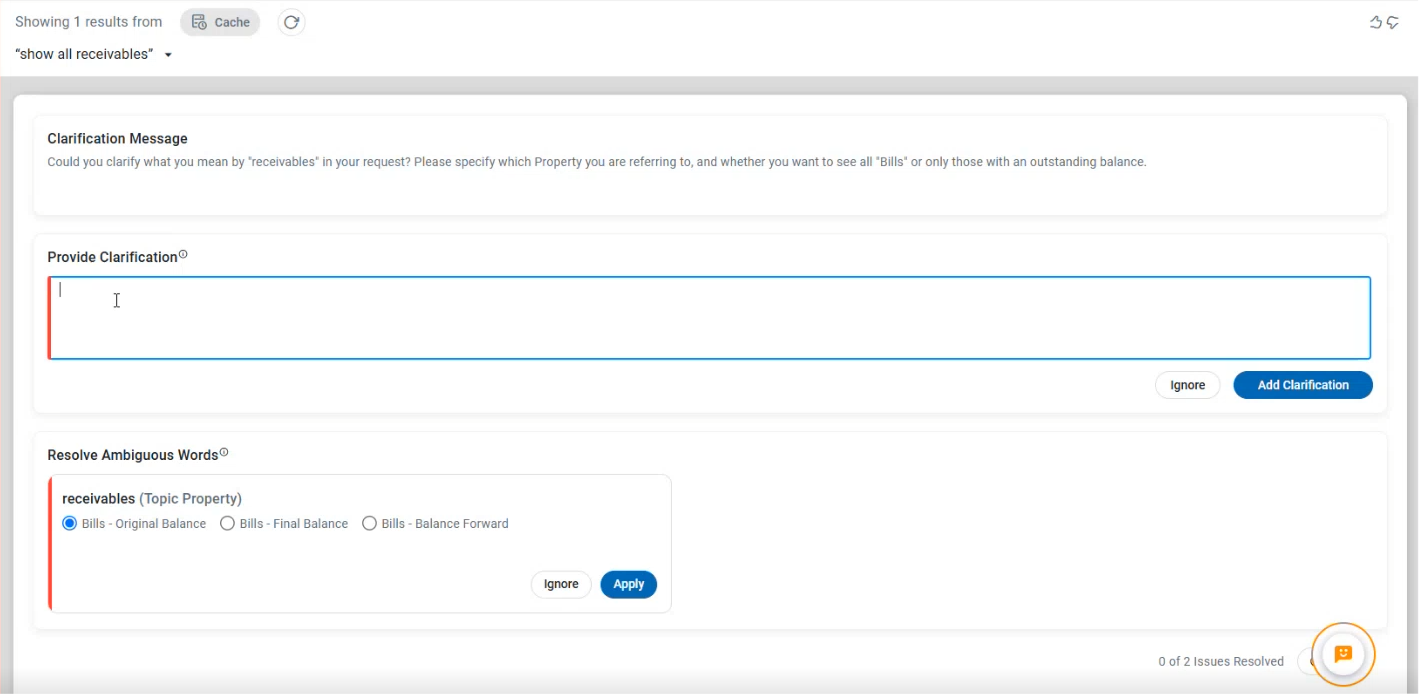Click the Cache source badge
Screen dimensions: 1419x694
pyautogui.click(x=220, y=22)
